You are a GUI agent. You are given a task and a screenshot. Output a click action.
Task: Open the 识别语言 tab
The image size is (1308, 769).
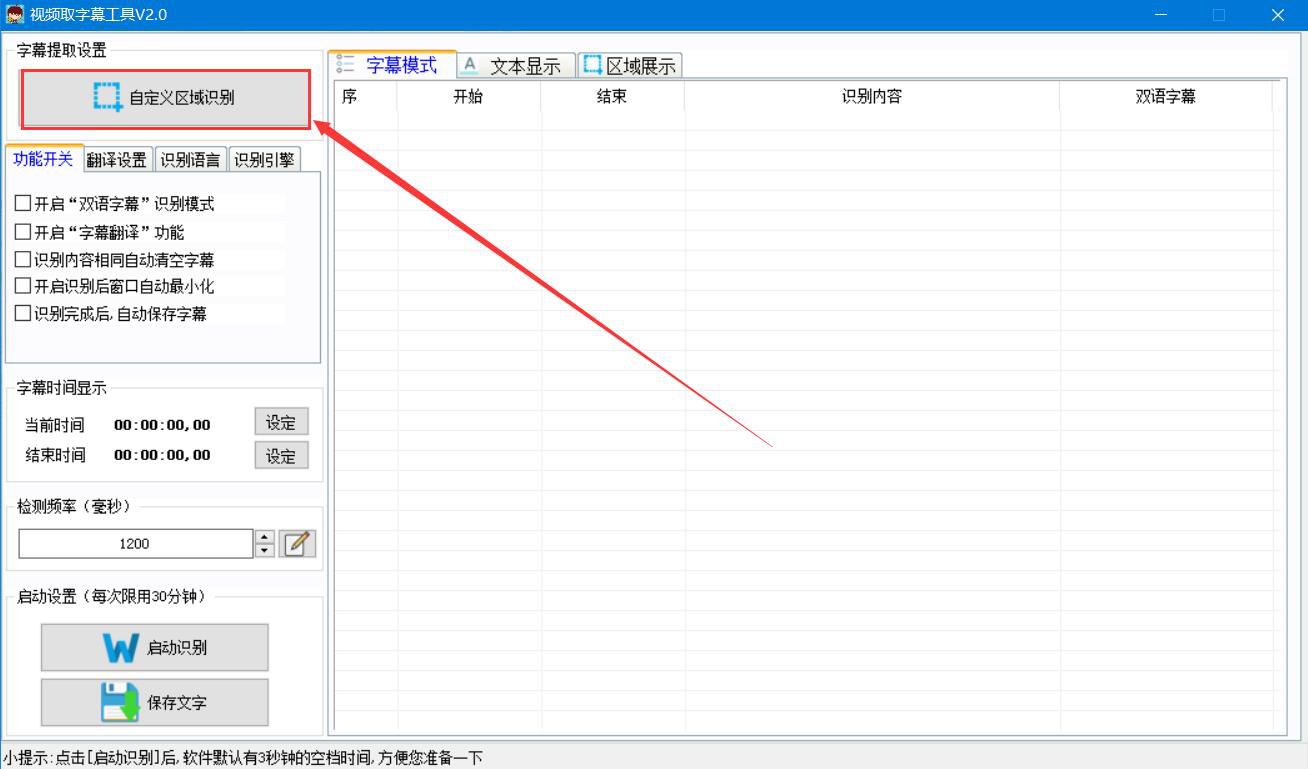[x=191, y=160]
